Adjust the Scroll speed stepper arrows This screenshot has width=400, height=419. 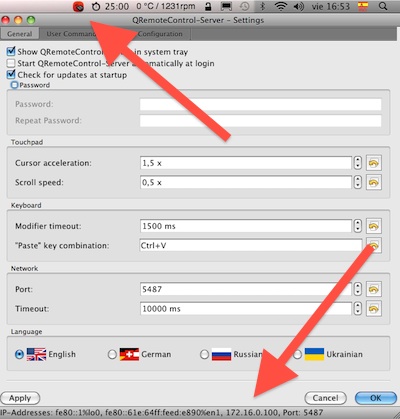point(358,182)
